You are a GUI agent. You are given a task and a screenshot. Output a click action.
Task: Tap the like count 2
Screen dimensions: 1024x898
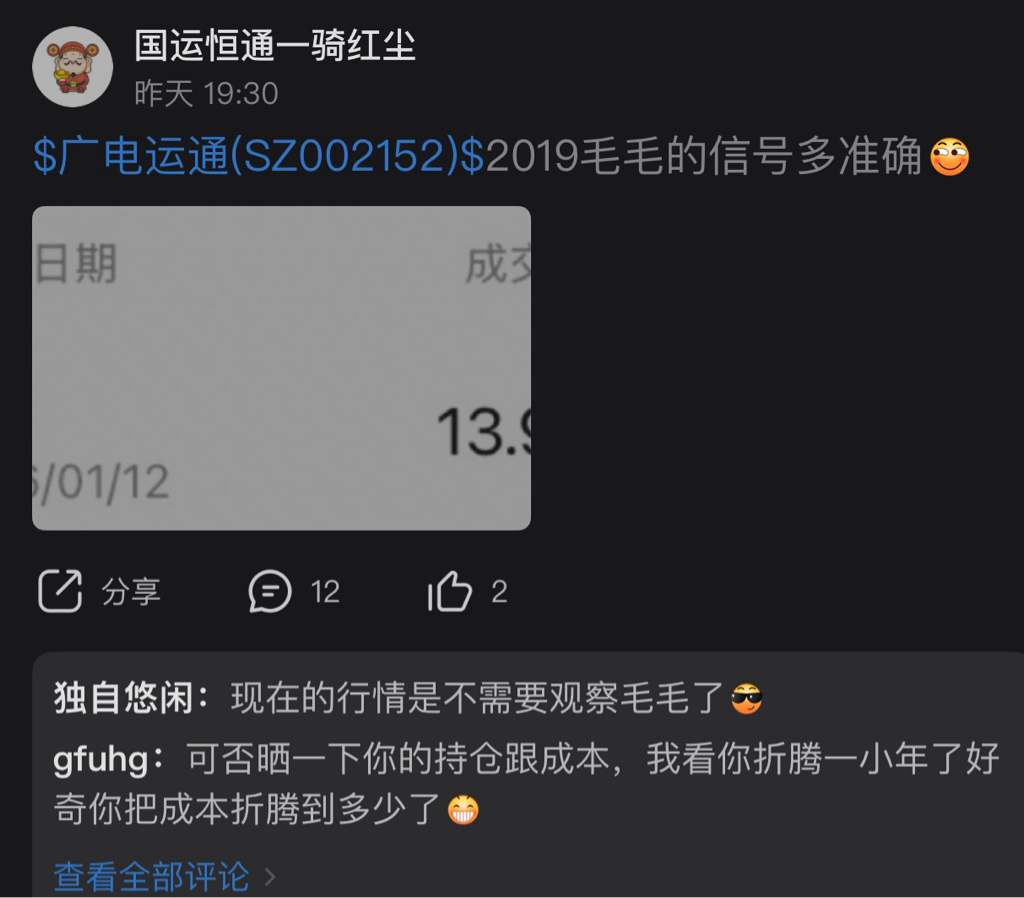point(499,592)
